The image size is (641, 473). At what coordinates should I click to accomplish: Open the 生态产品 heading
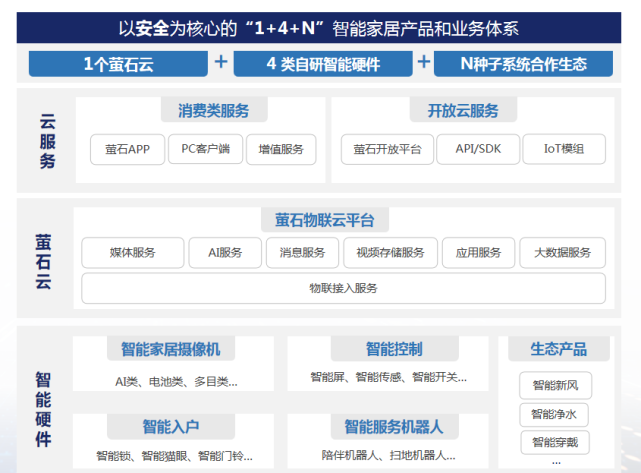point(559,349)
